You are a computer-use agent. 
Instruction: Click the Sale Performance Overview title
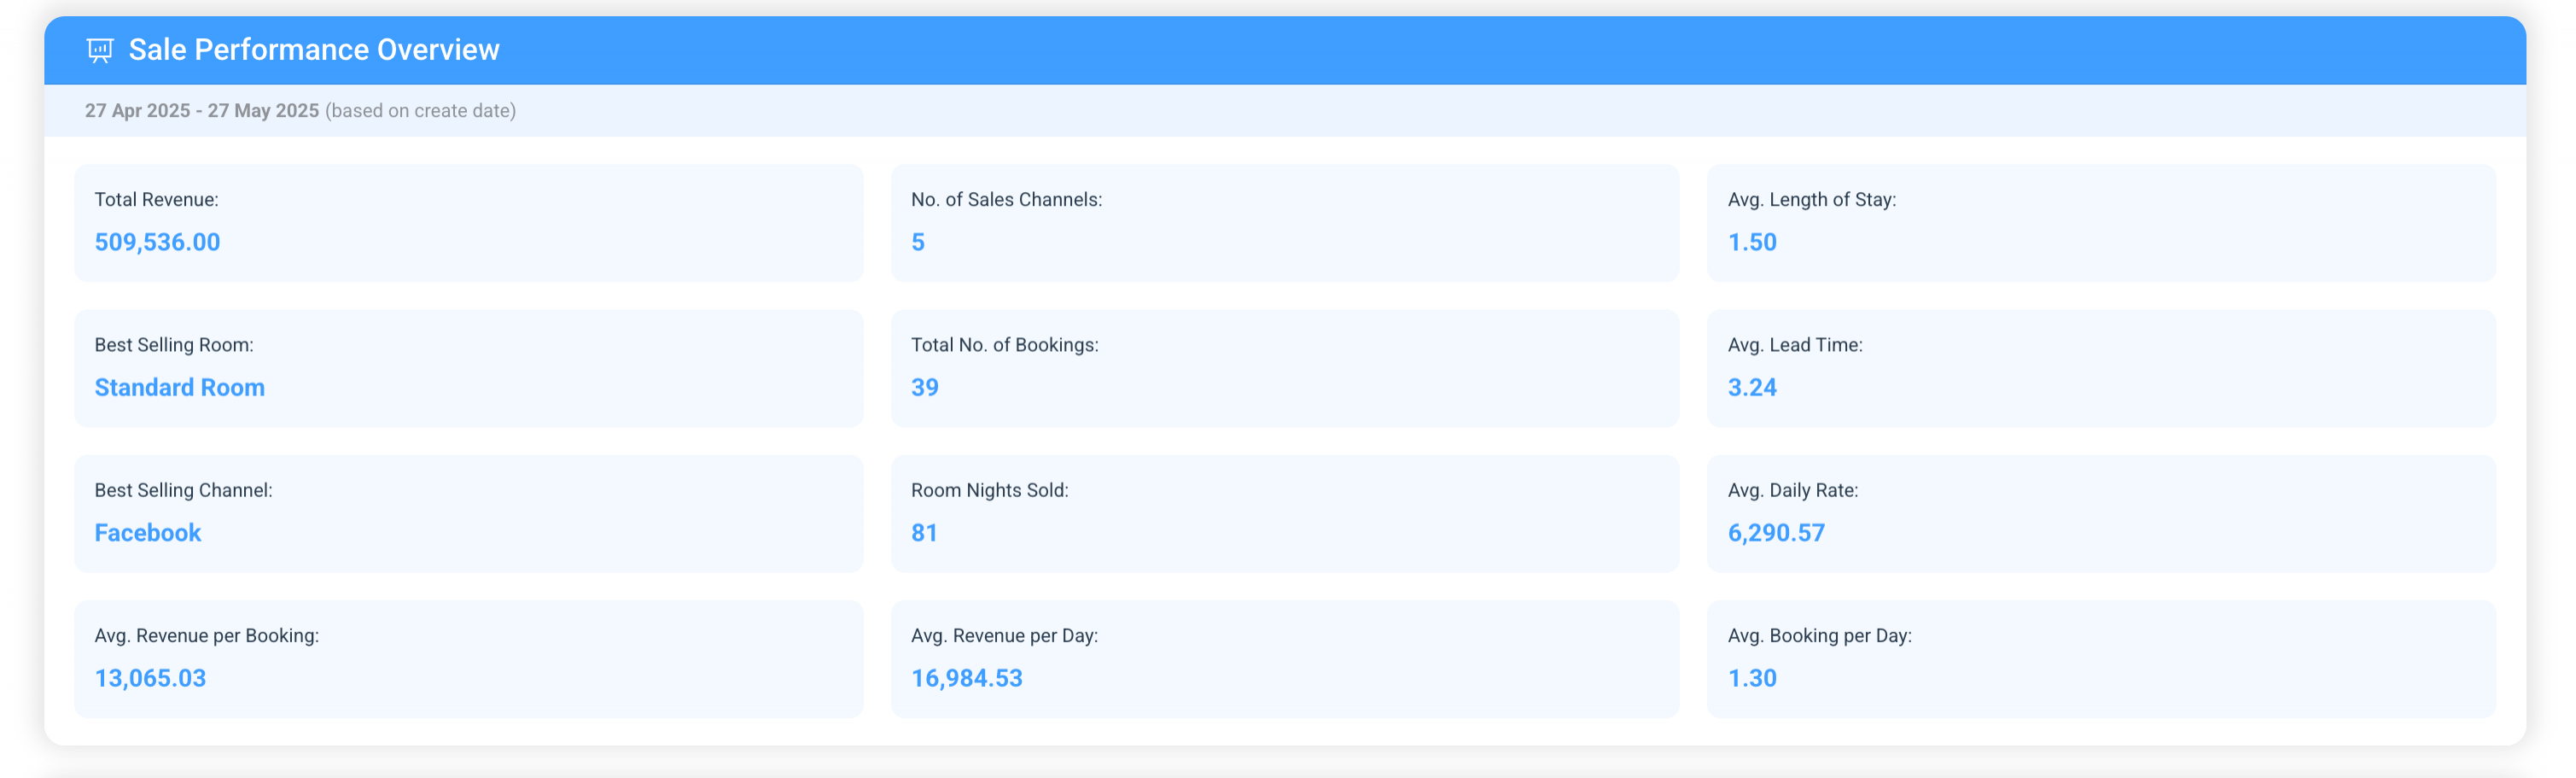313,50
